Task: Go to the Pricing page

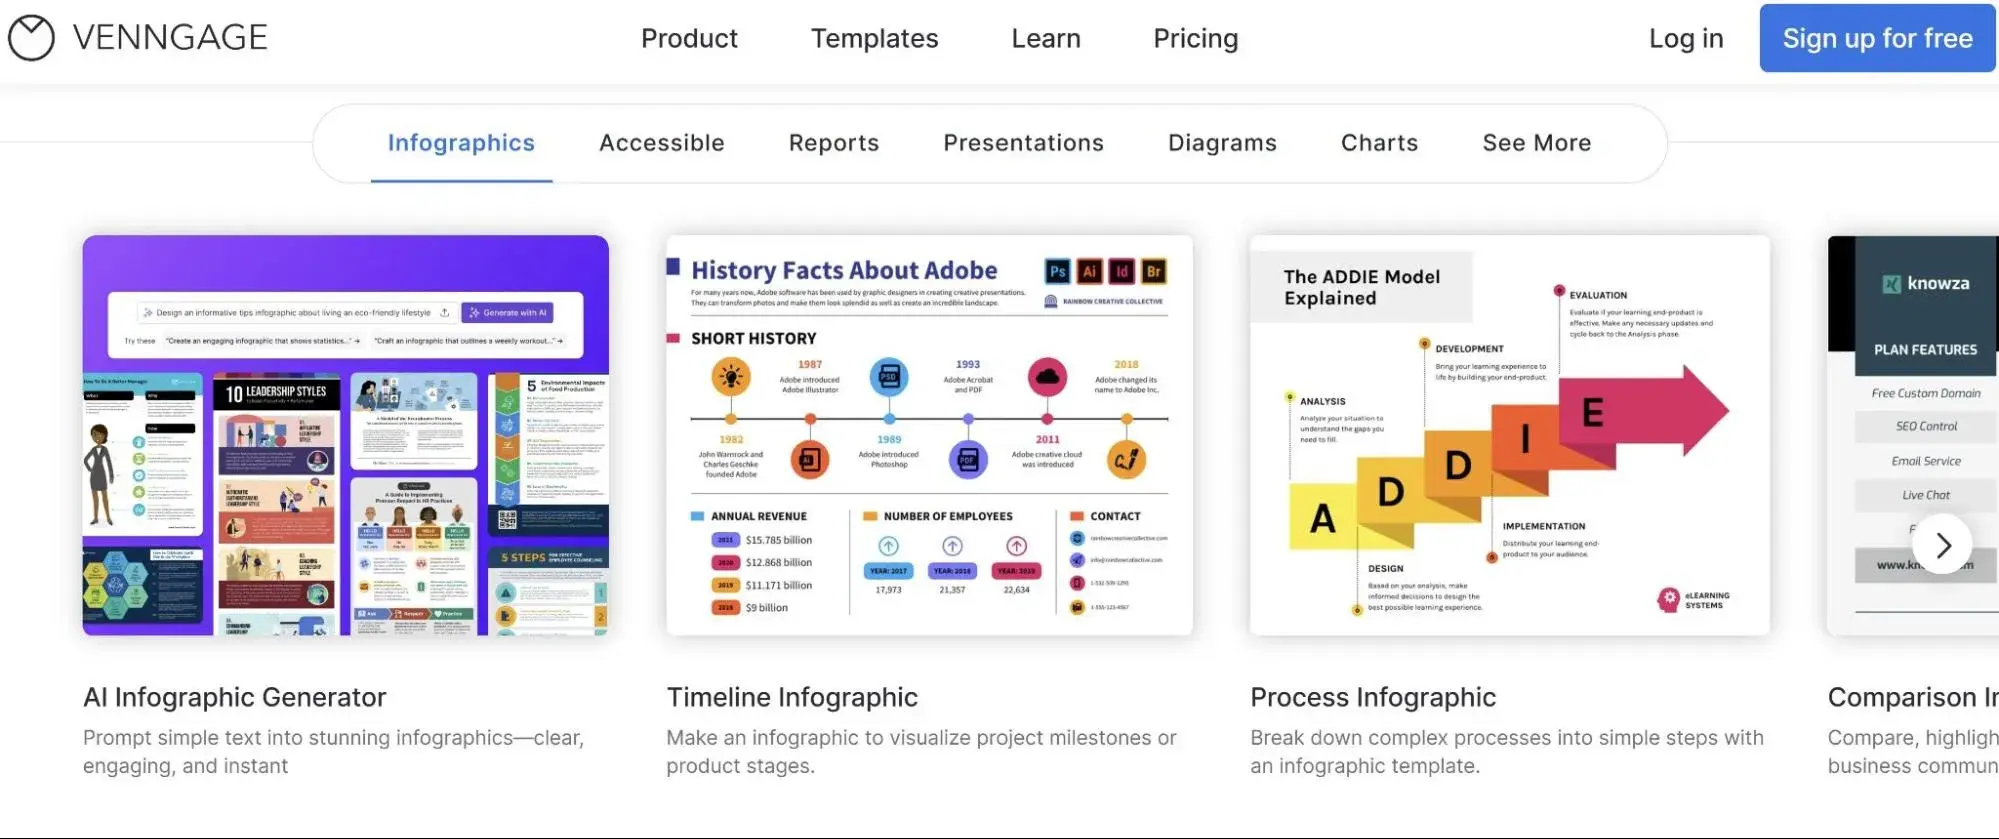Action: (1196, 38)
